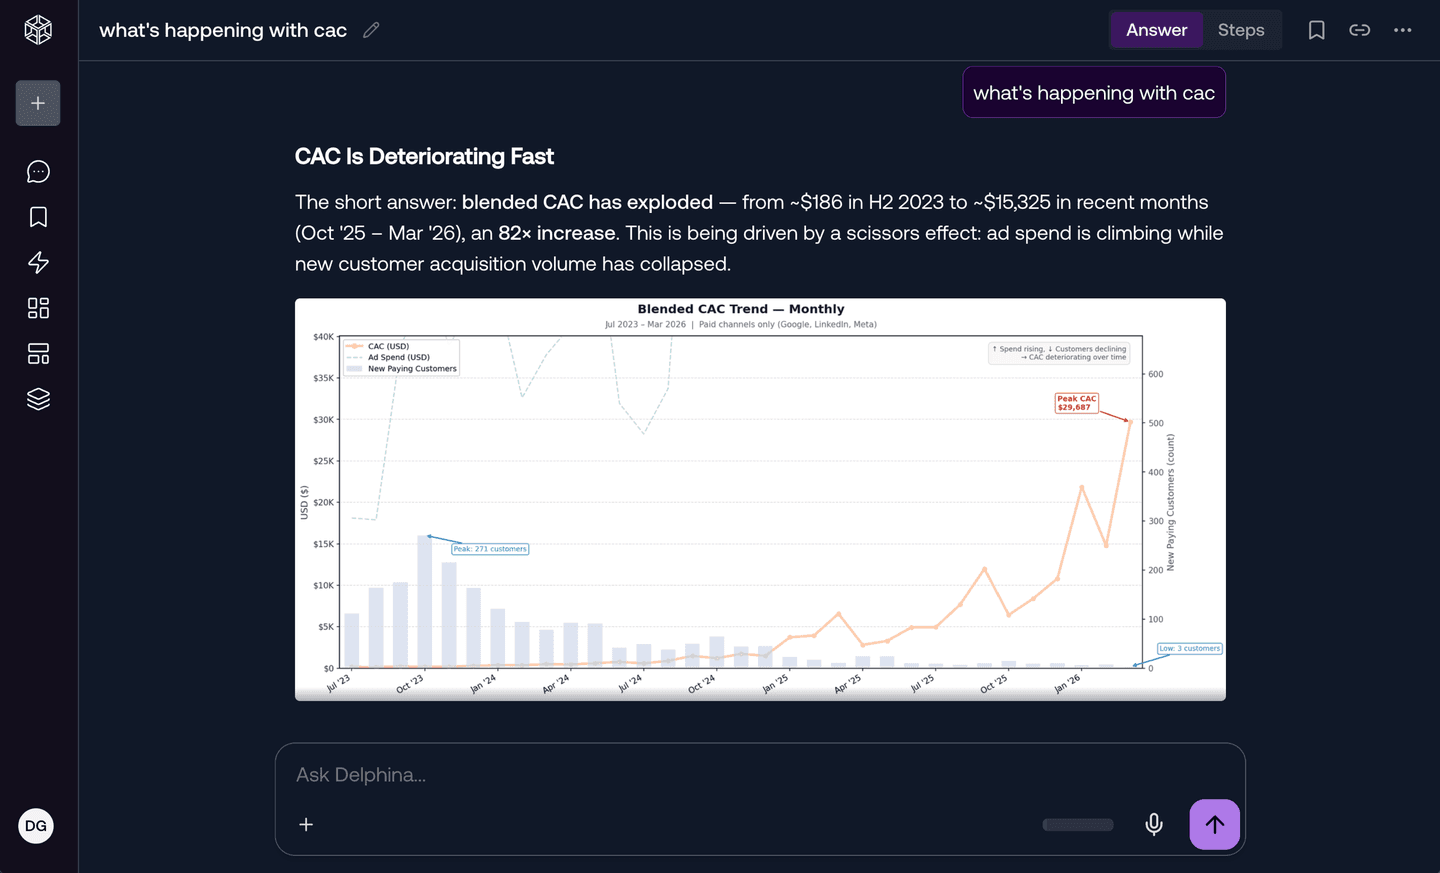Click the Delphina cube logo

37,29
